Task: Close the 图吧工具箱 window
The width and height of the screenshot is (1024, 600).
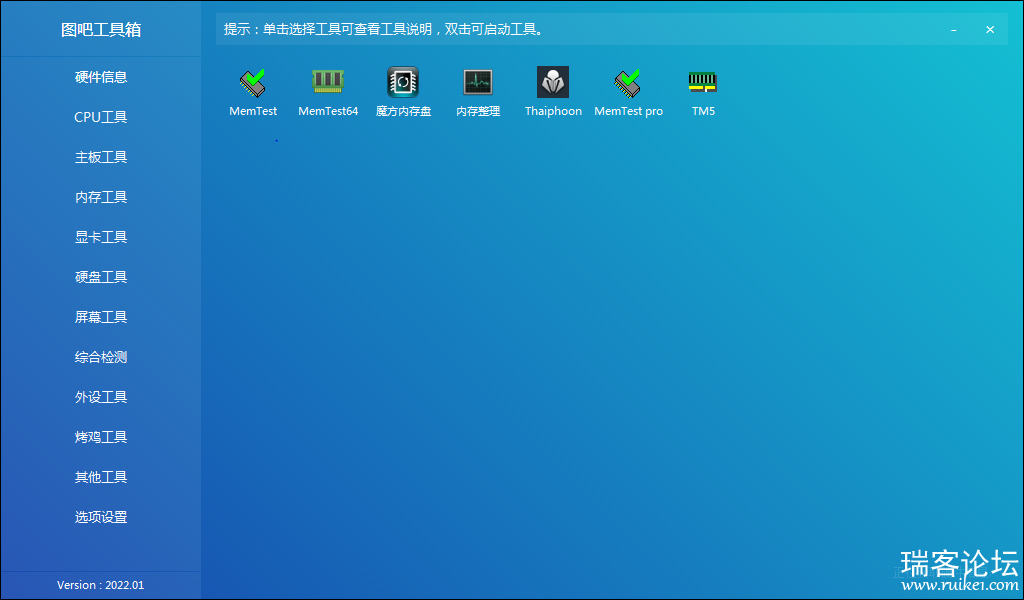Action: (990, 30)
